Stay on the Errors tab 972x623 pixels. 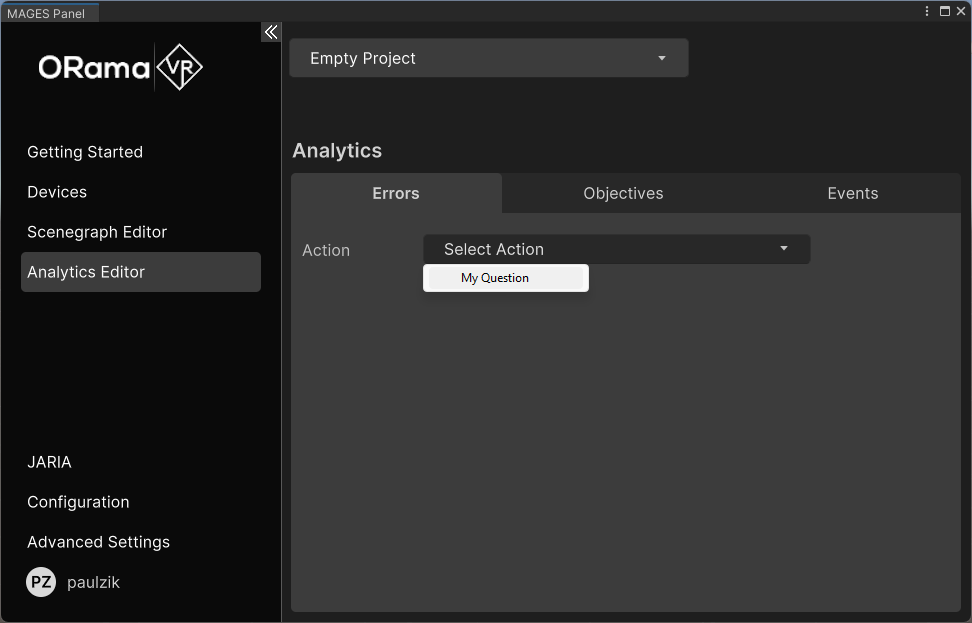pyautogui.click(x=395, y=193)
